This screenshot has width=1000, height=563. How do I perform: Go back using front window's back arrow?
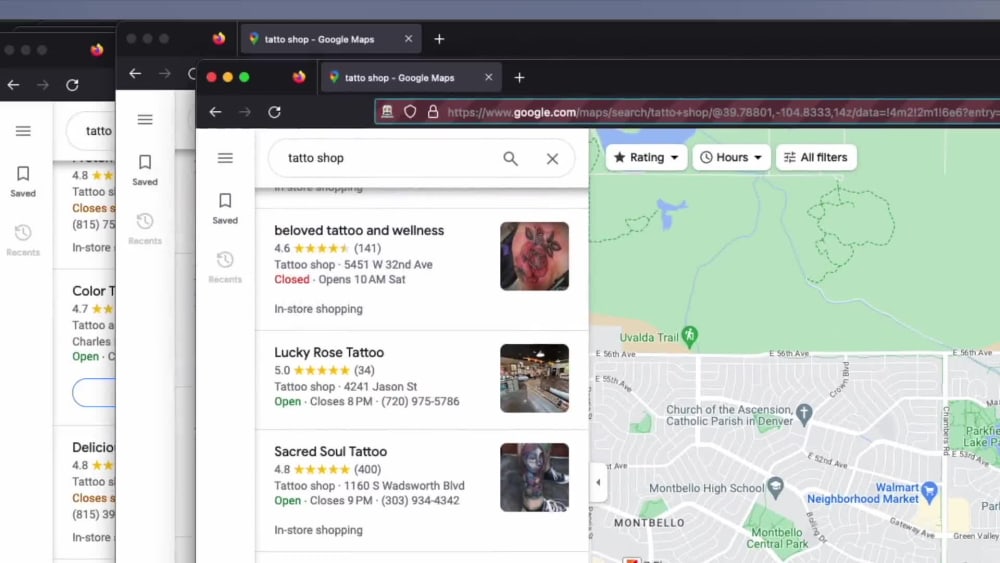tap(216, 112)
